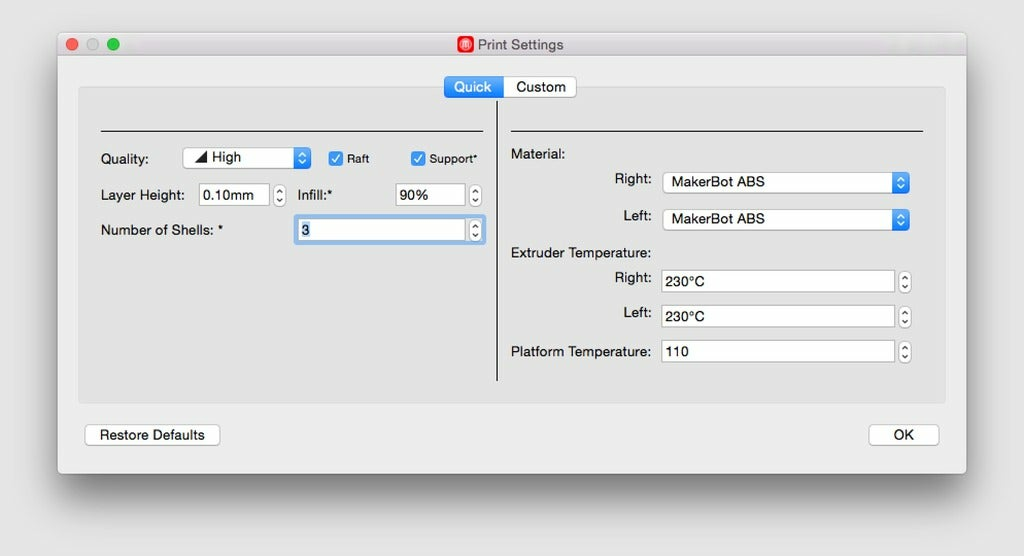Click the Number of Shells stepper
1024x556 pixels.
(x=475, y=230)
